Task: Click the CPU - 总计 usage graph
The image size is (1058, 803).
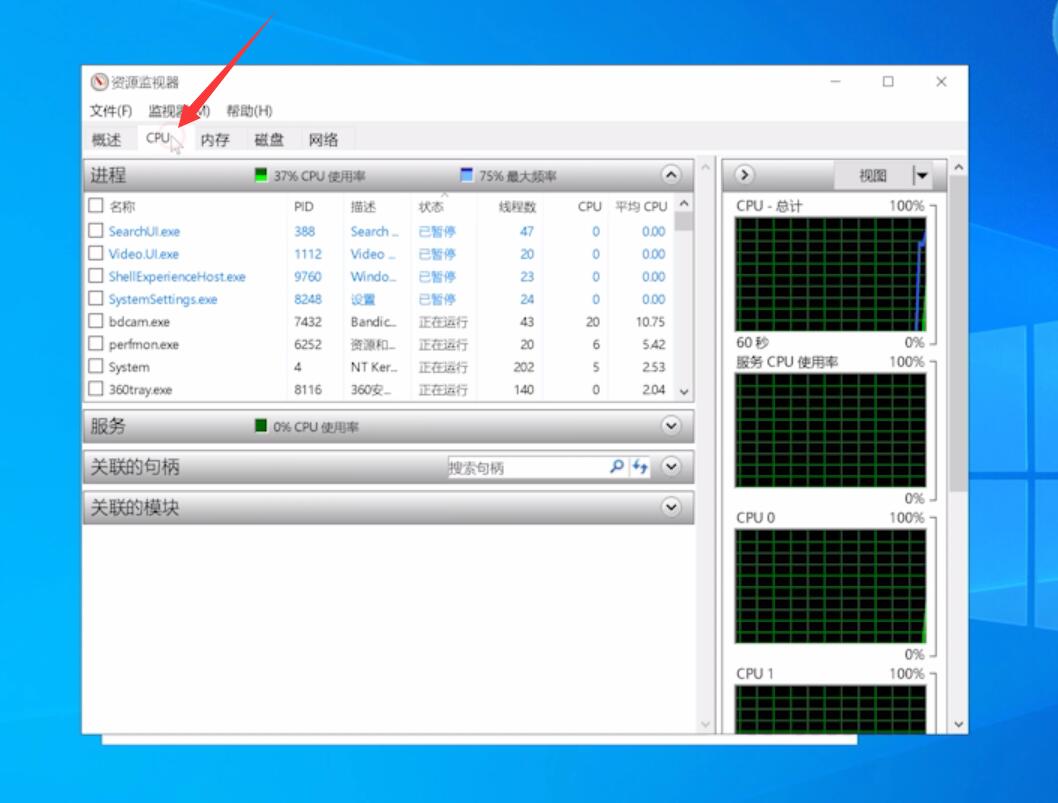Action: pos(831,274)
